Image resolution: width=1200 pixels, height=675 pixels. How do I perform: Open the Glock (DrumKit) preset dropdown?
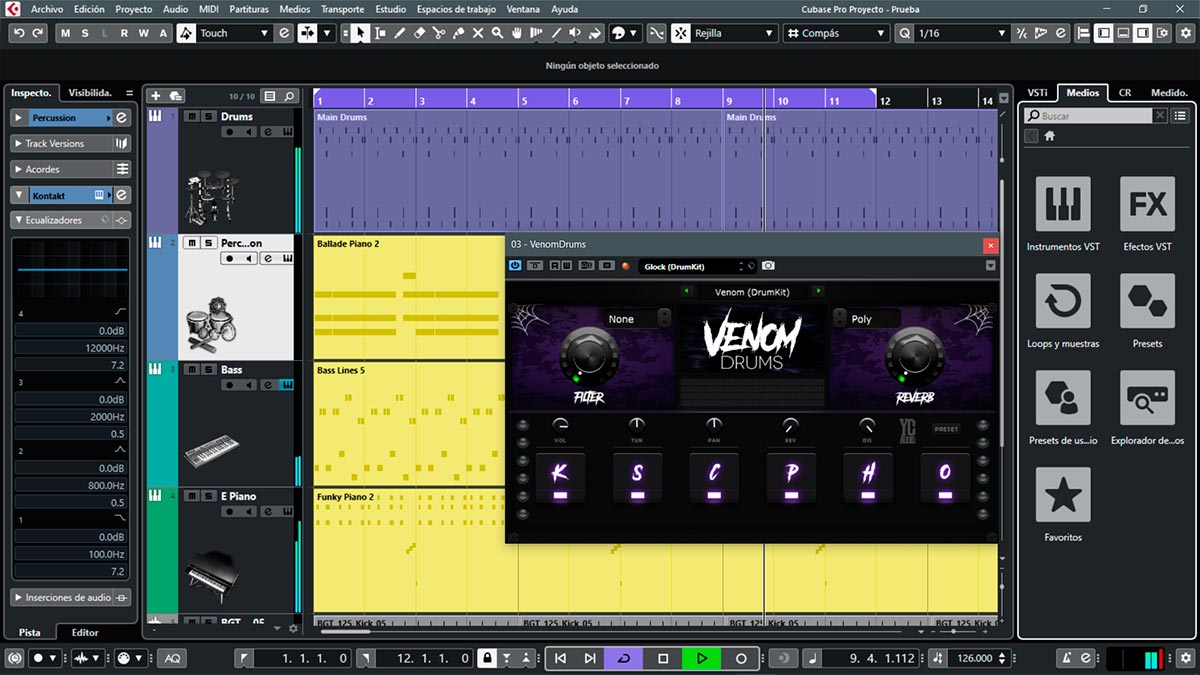[x=698, y=266]
